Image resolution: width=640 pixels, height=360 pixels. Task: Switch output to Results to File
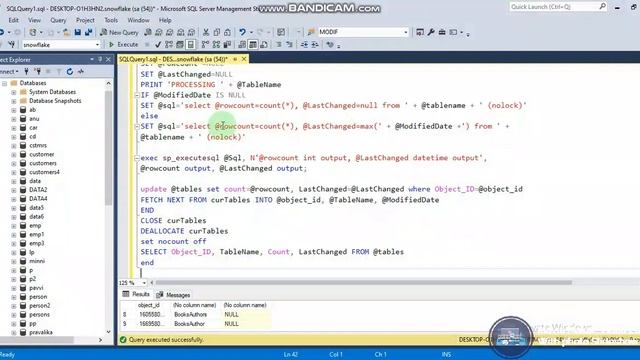264,44
